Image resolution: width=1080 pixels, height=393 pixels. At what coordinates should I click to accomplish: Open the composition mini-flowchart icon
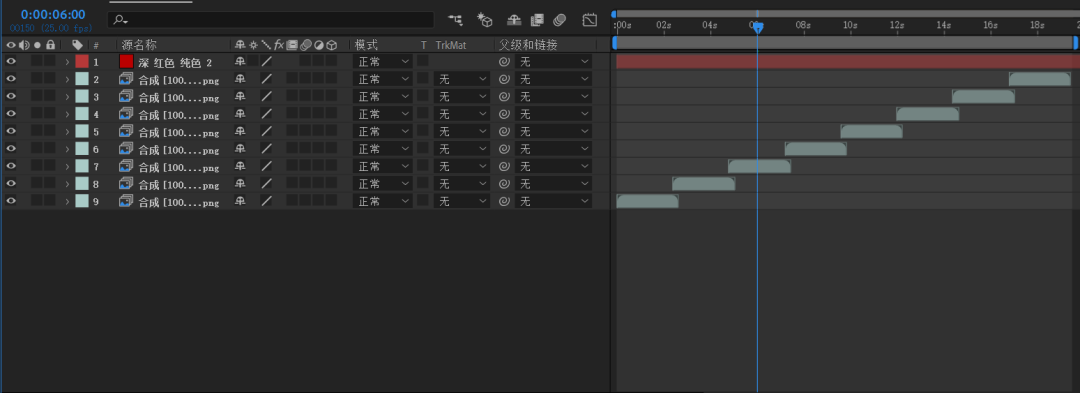[455, 20]
